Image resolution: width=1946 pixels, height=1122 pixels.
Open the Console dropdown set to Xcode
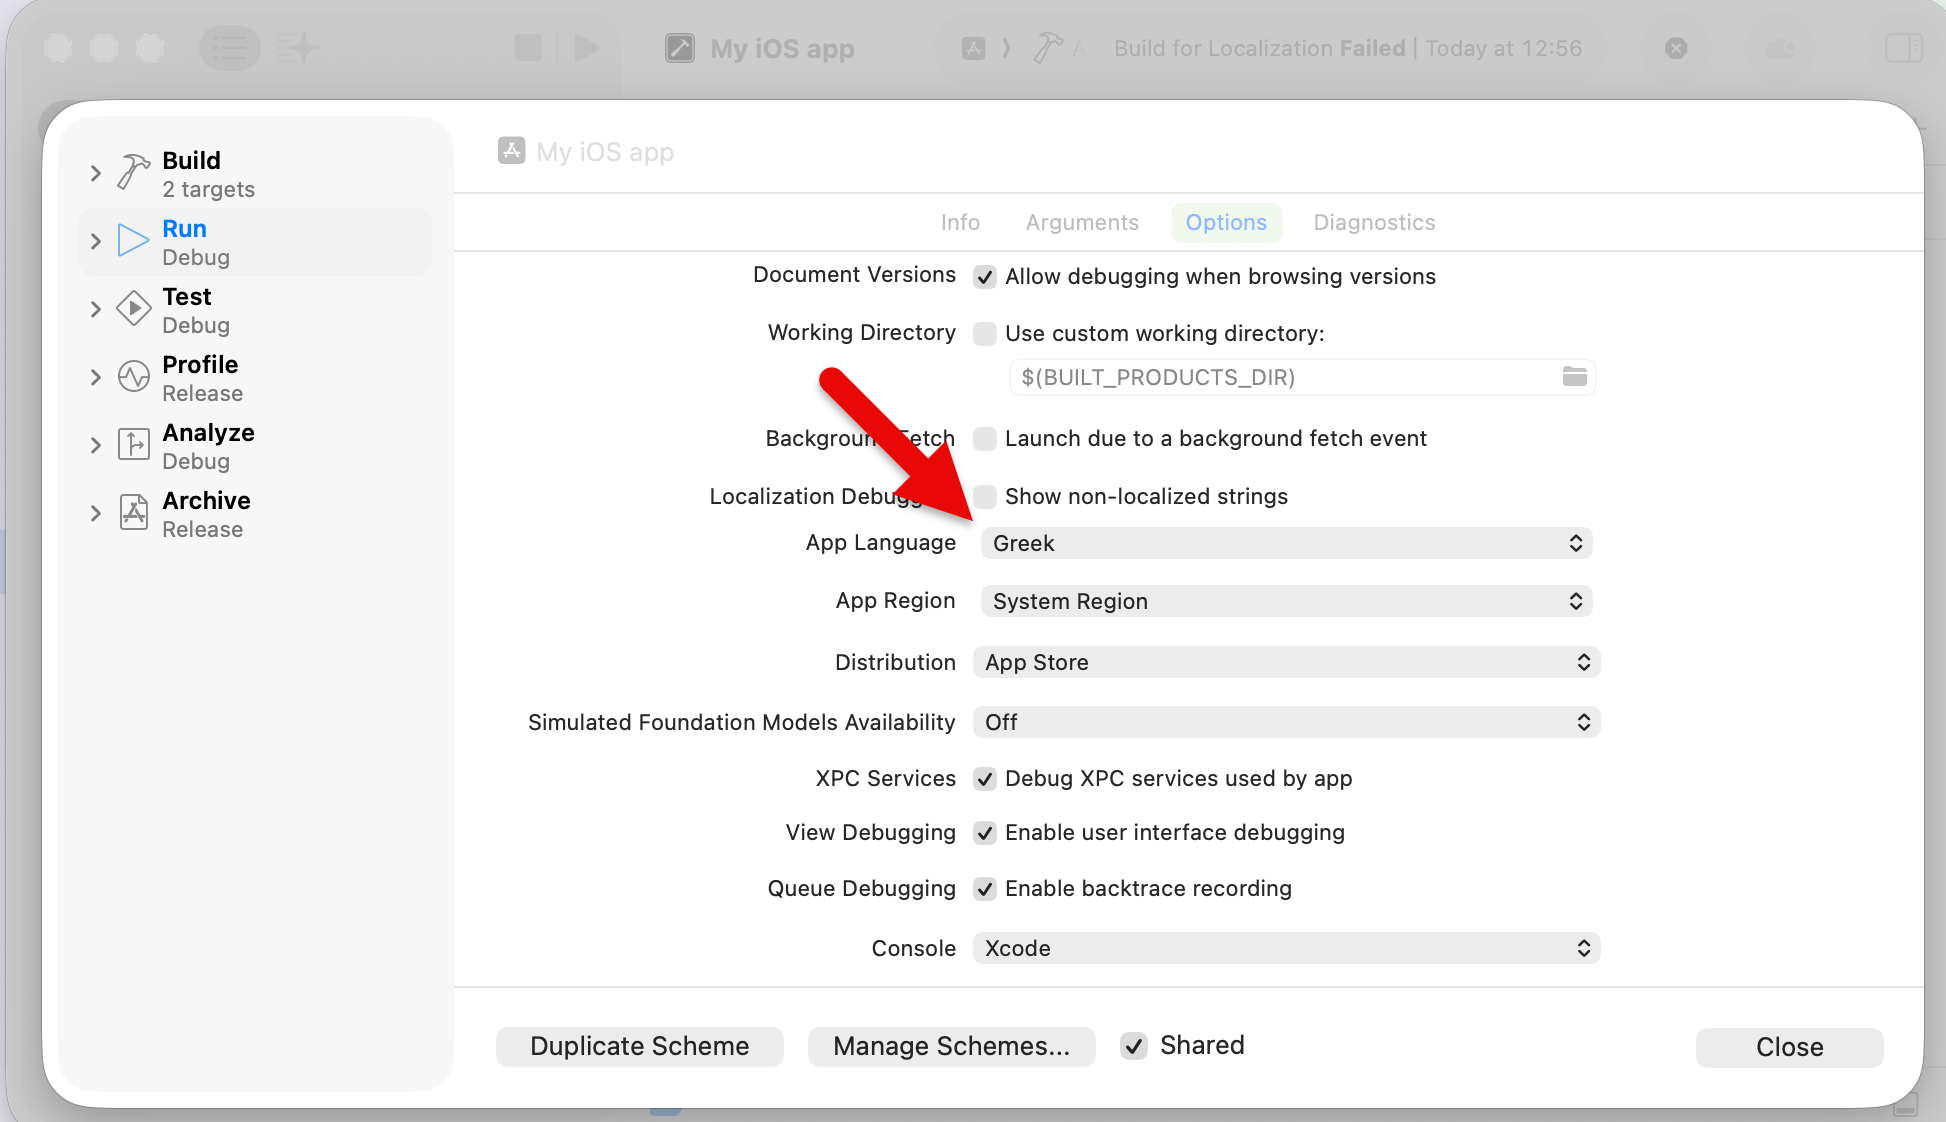1286,948
